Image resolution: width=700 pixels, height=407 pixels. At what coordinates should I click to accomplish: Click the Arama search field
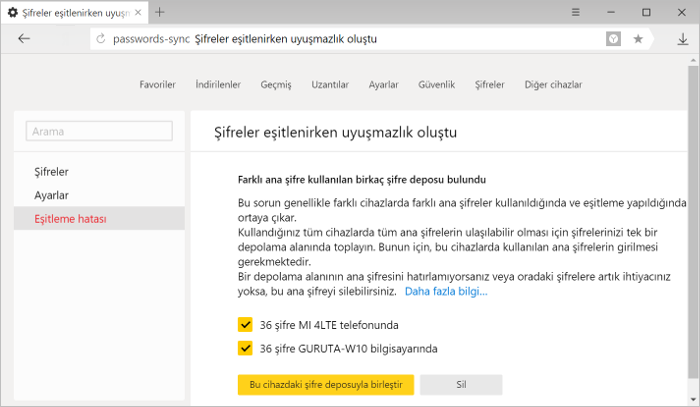tap(99, 131)
